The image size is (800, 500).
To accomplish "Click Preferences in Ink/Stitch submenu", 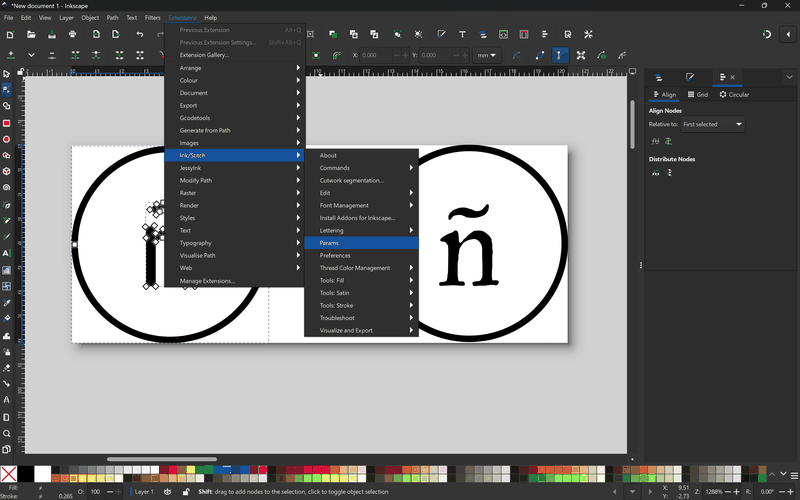I will [x=361, y=255].
